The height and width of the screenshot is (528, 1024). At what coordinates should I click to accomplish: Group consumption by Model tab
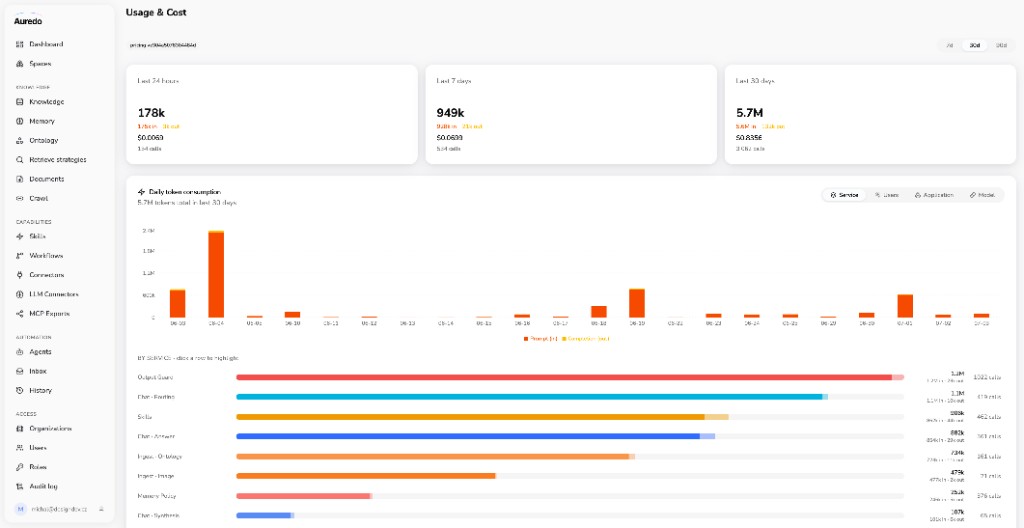click(x=982, y=195)
